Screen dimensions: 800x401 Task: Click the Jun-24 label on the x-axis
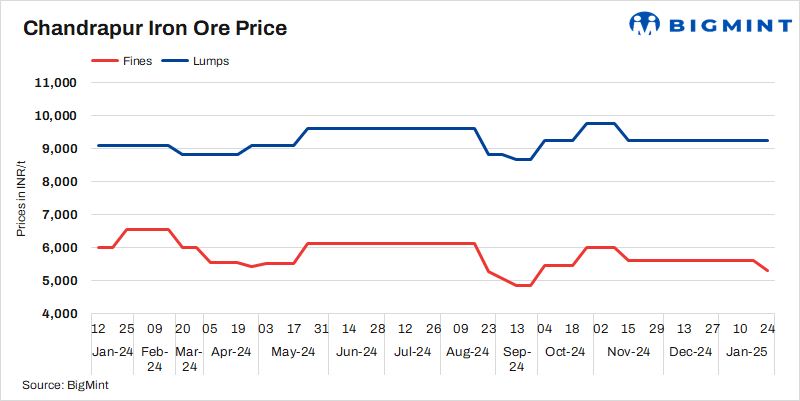point(356,352)
